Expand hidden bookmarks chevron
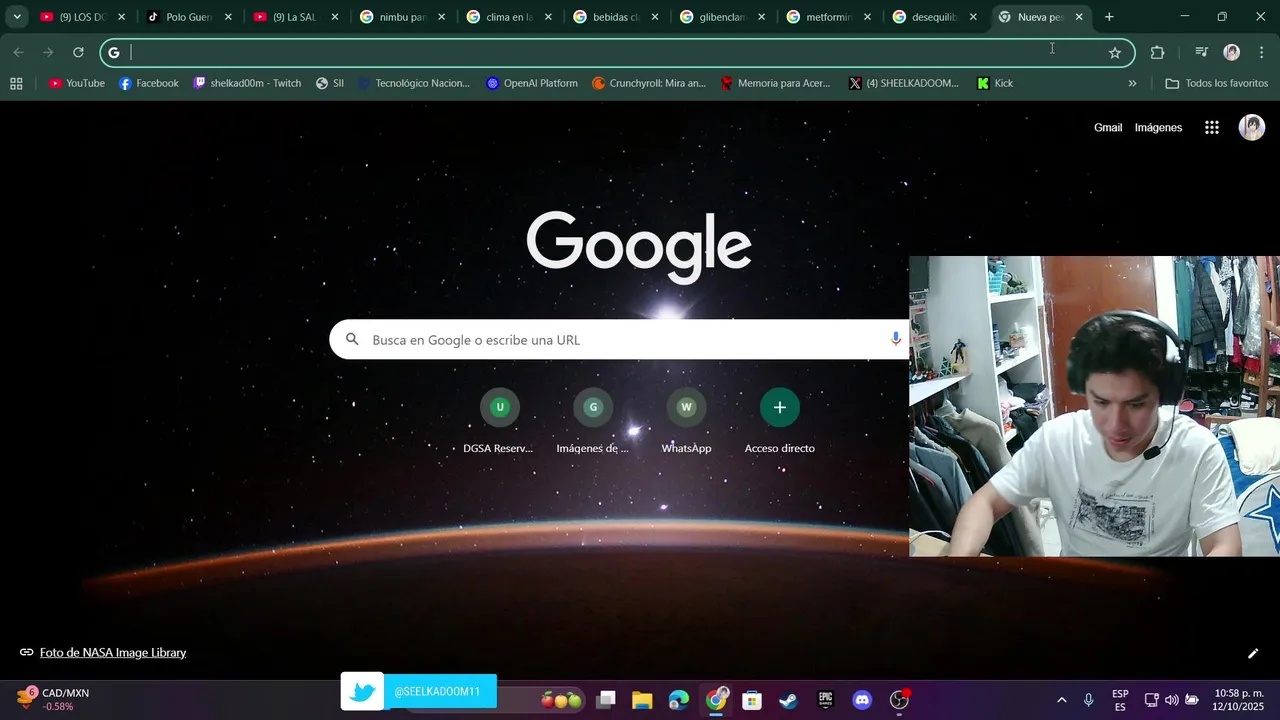1280x720 pixels. pyautogui.click(x=1132, y=84)
